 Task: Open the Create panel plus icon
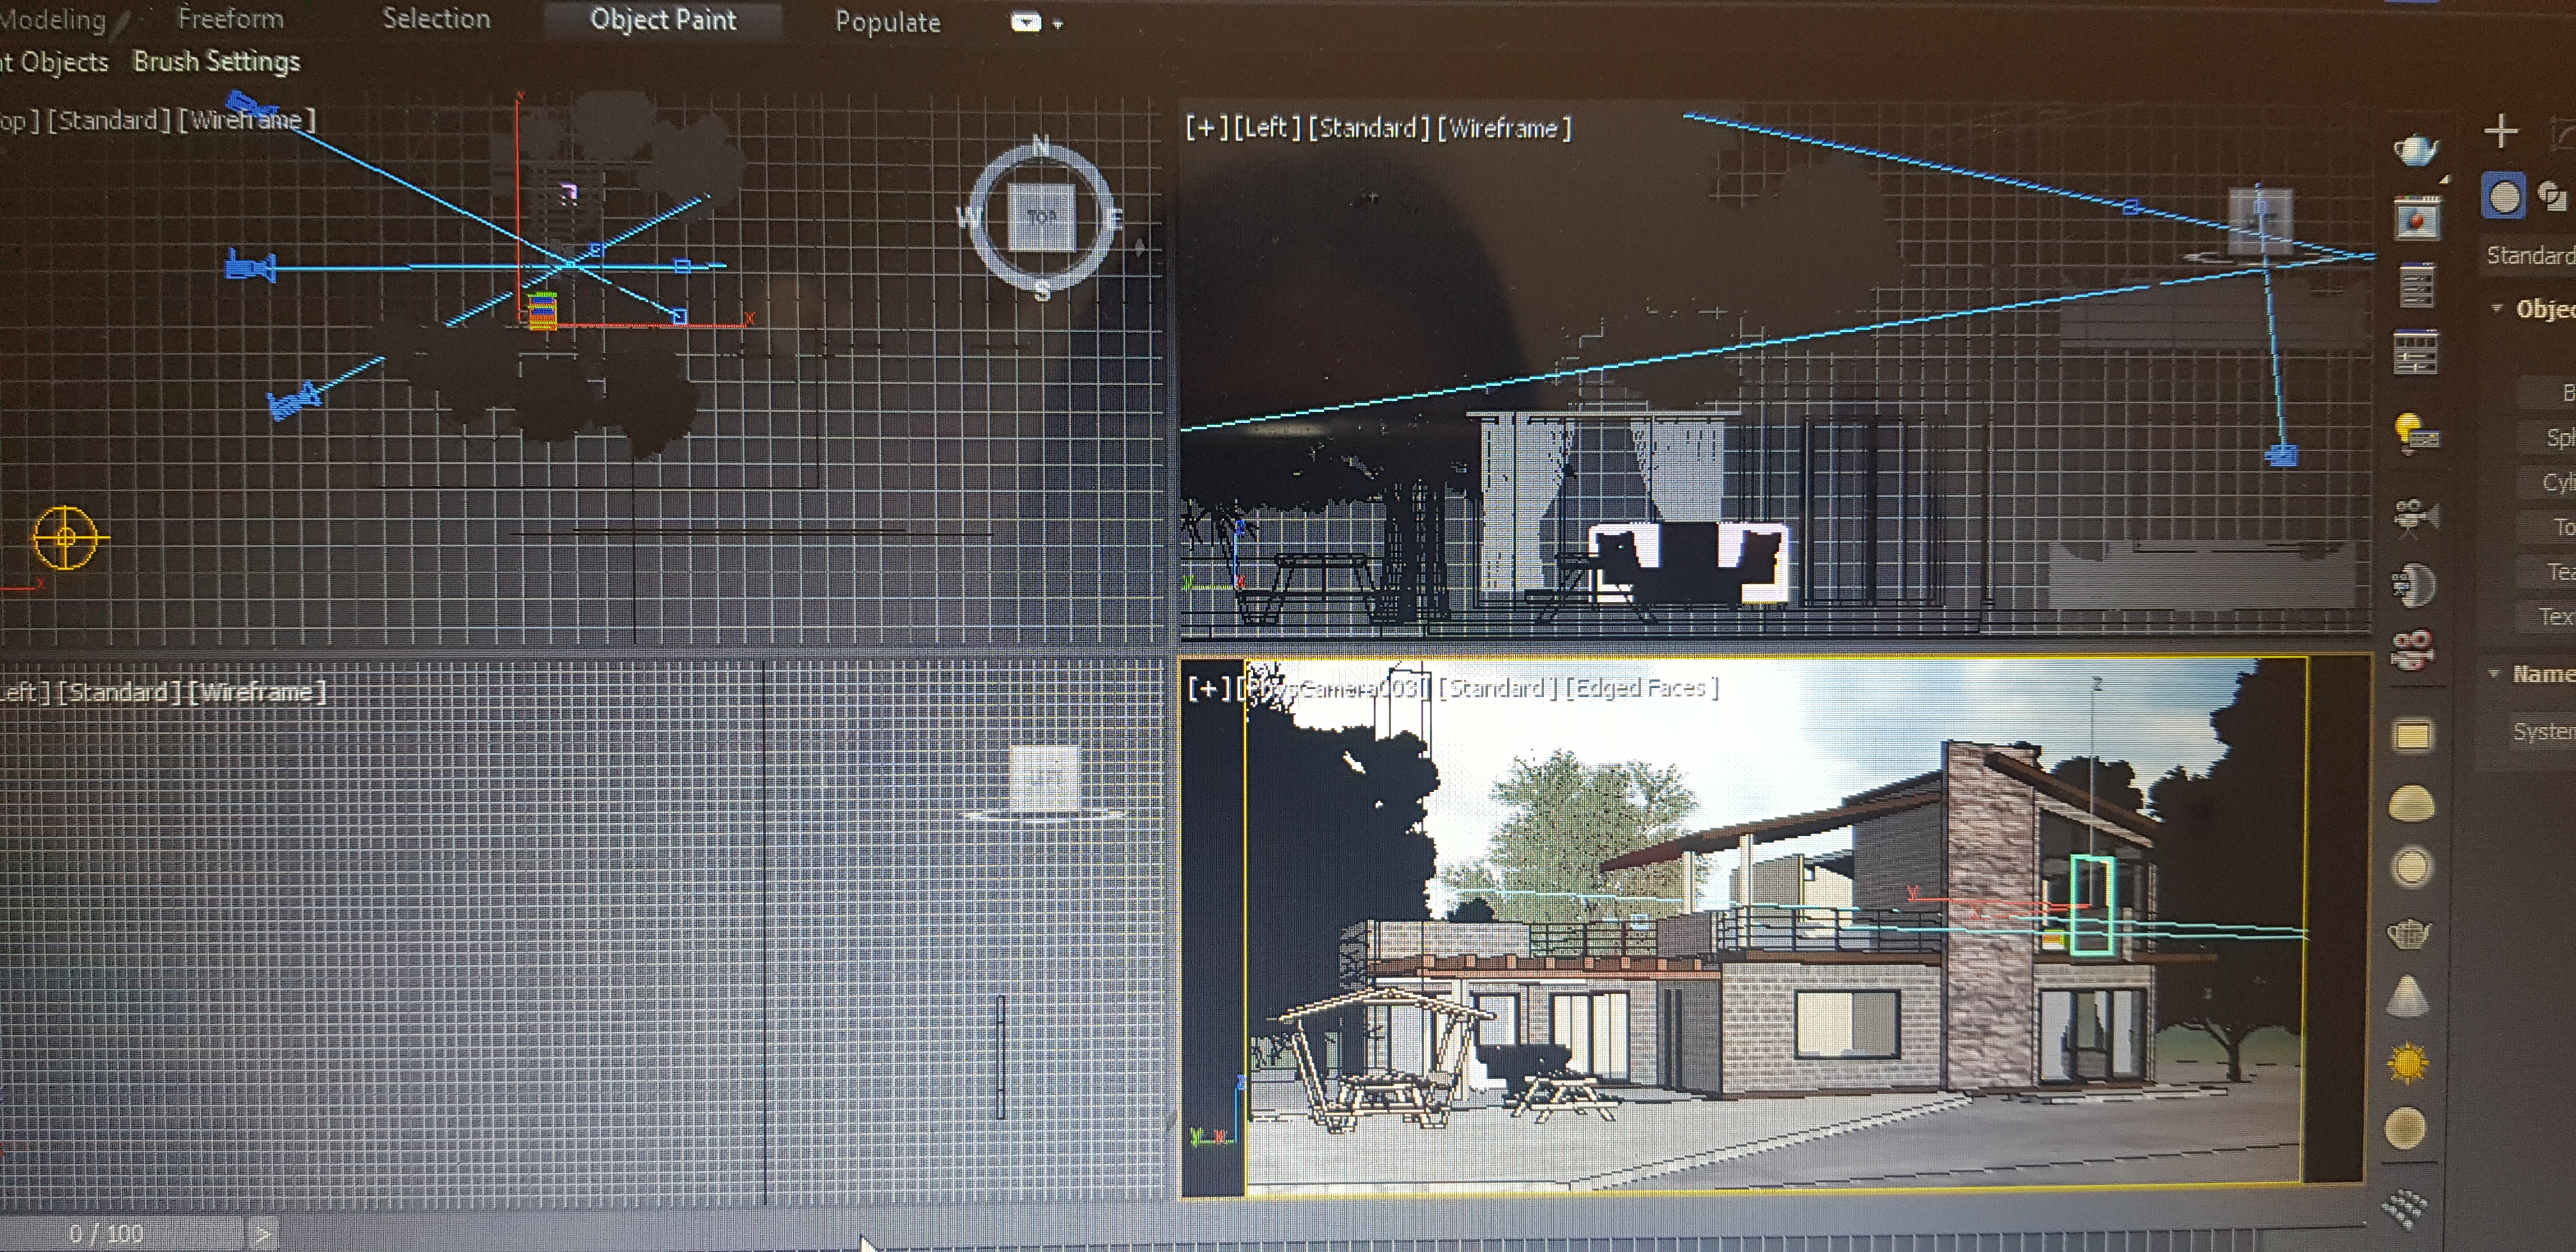click(2501, 131)
